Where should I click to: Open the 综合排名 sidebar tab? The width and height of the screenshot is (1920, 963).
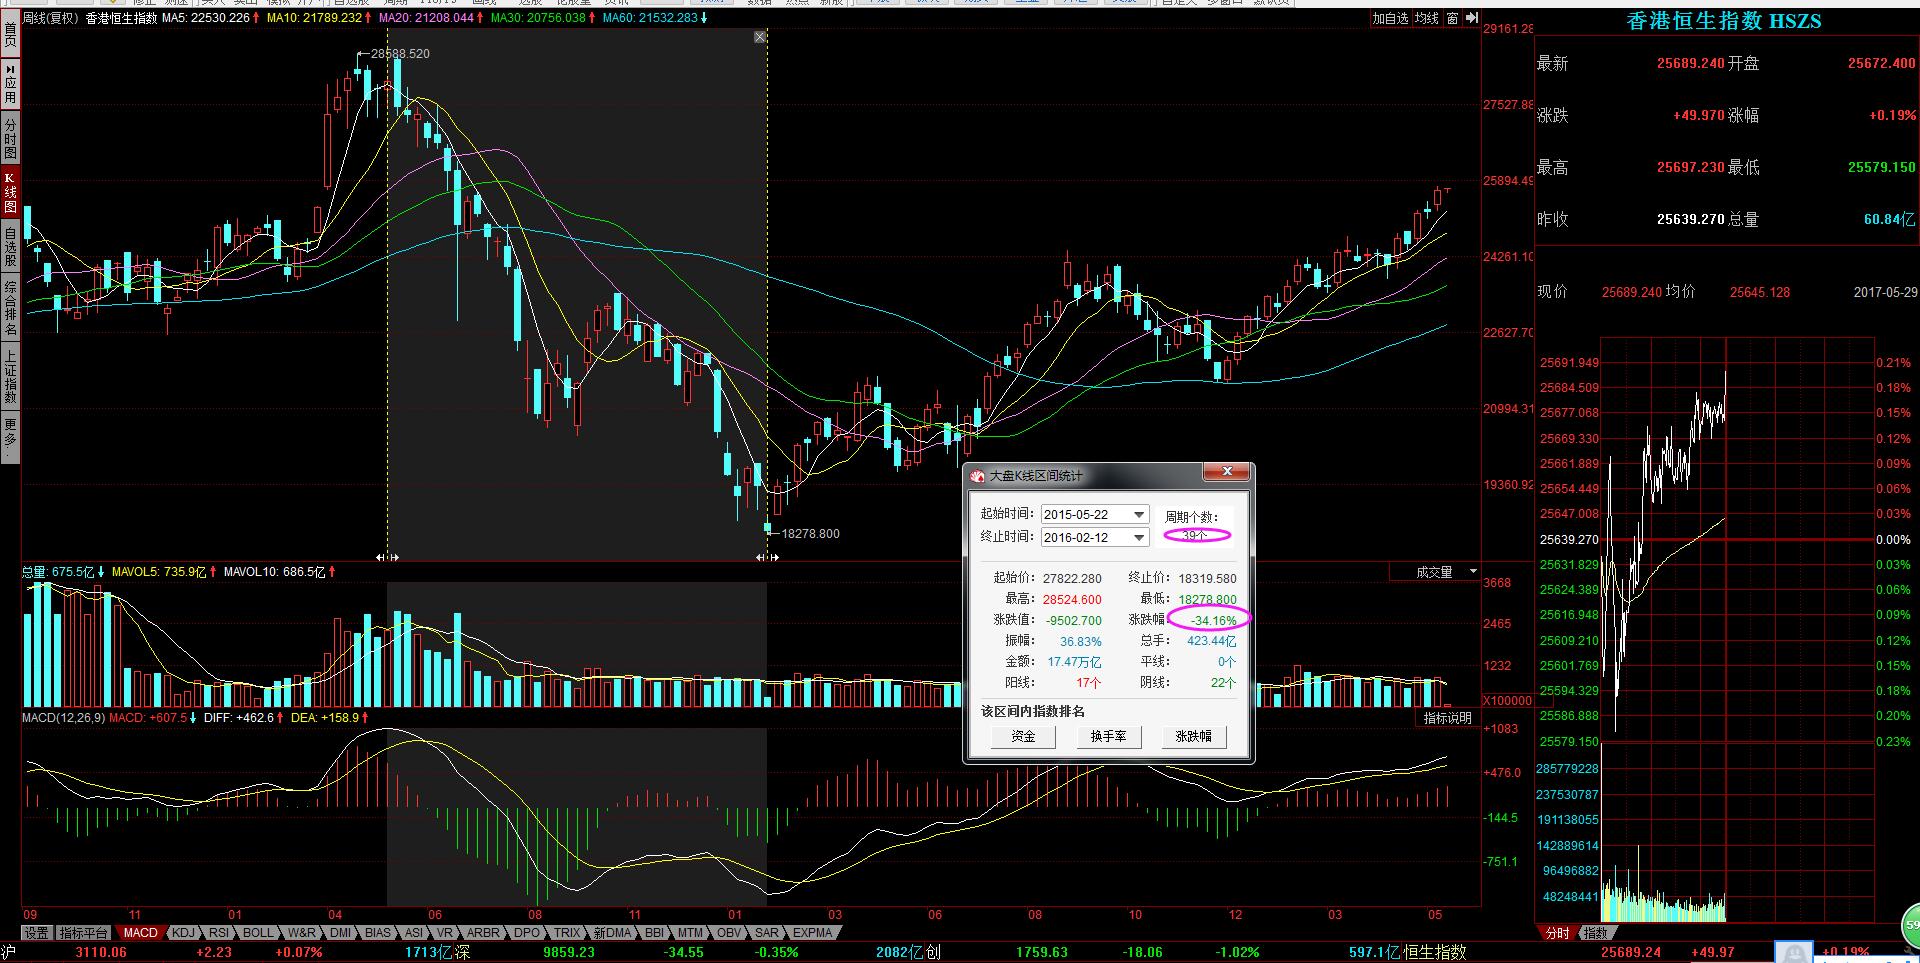click(x=10, y=308)
